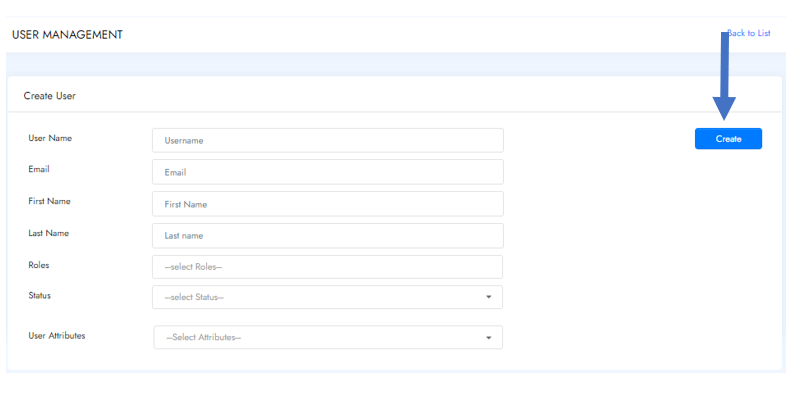Click the USER MANAGEMENT heading
The width and height of the screenshot is (809, 393).
67,35
